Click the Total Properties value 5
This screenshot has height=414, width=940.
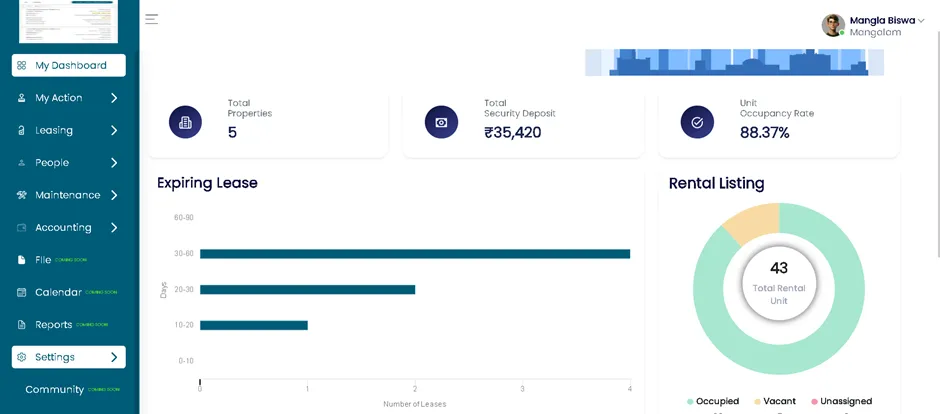(x=232, y=133)
